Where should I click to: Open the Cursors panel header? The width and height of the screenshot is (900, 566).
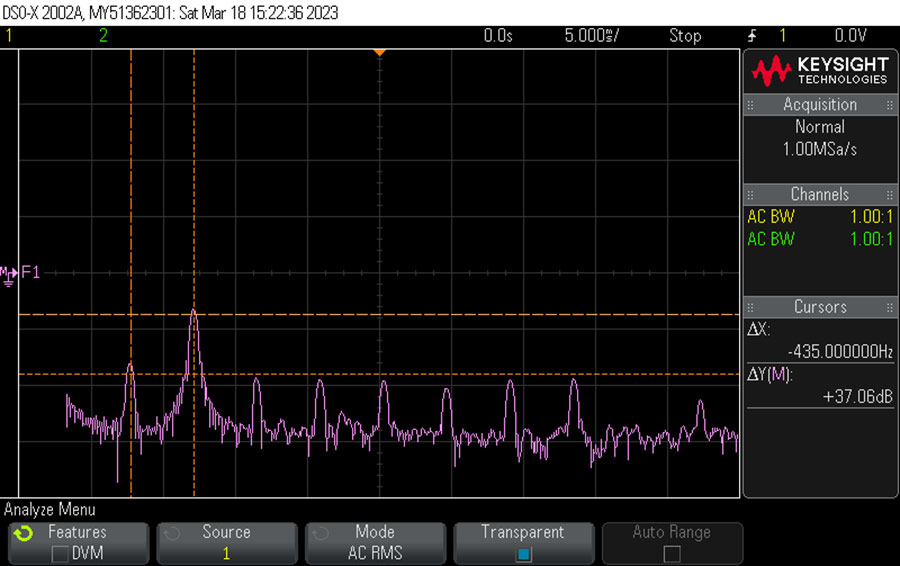click(820, 307)
